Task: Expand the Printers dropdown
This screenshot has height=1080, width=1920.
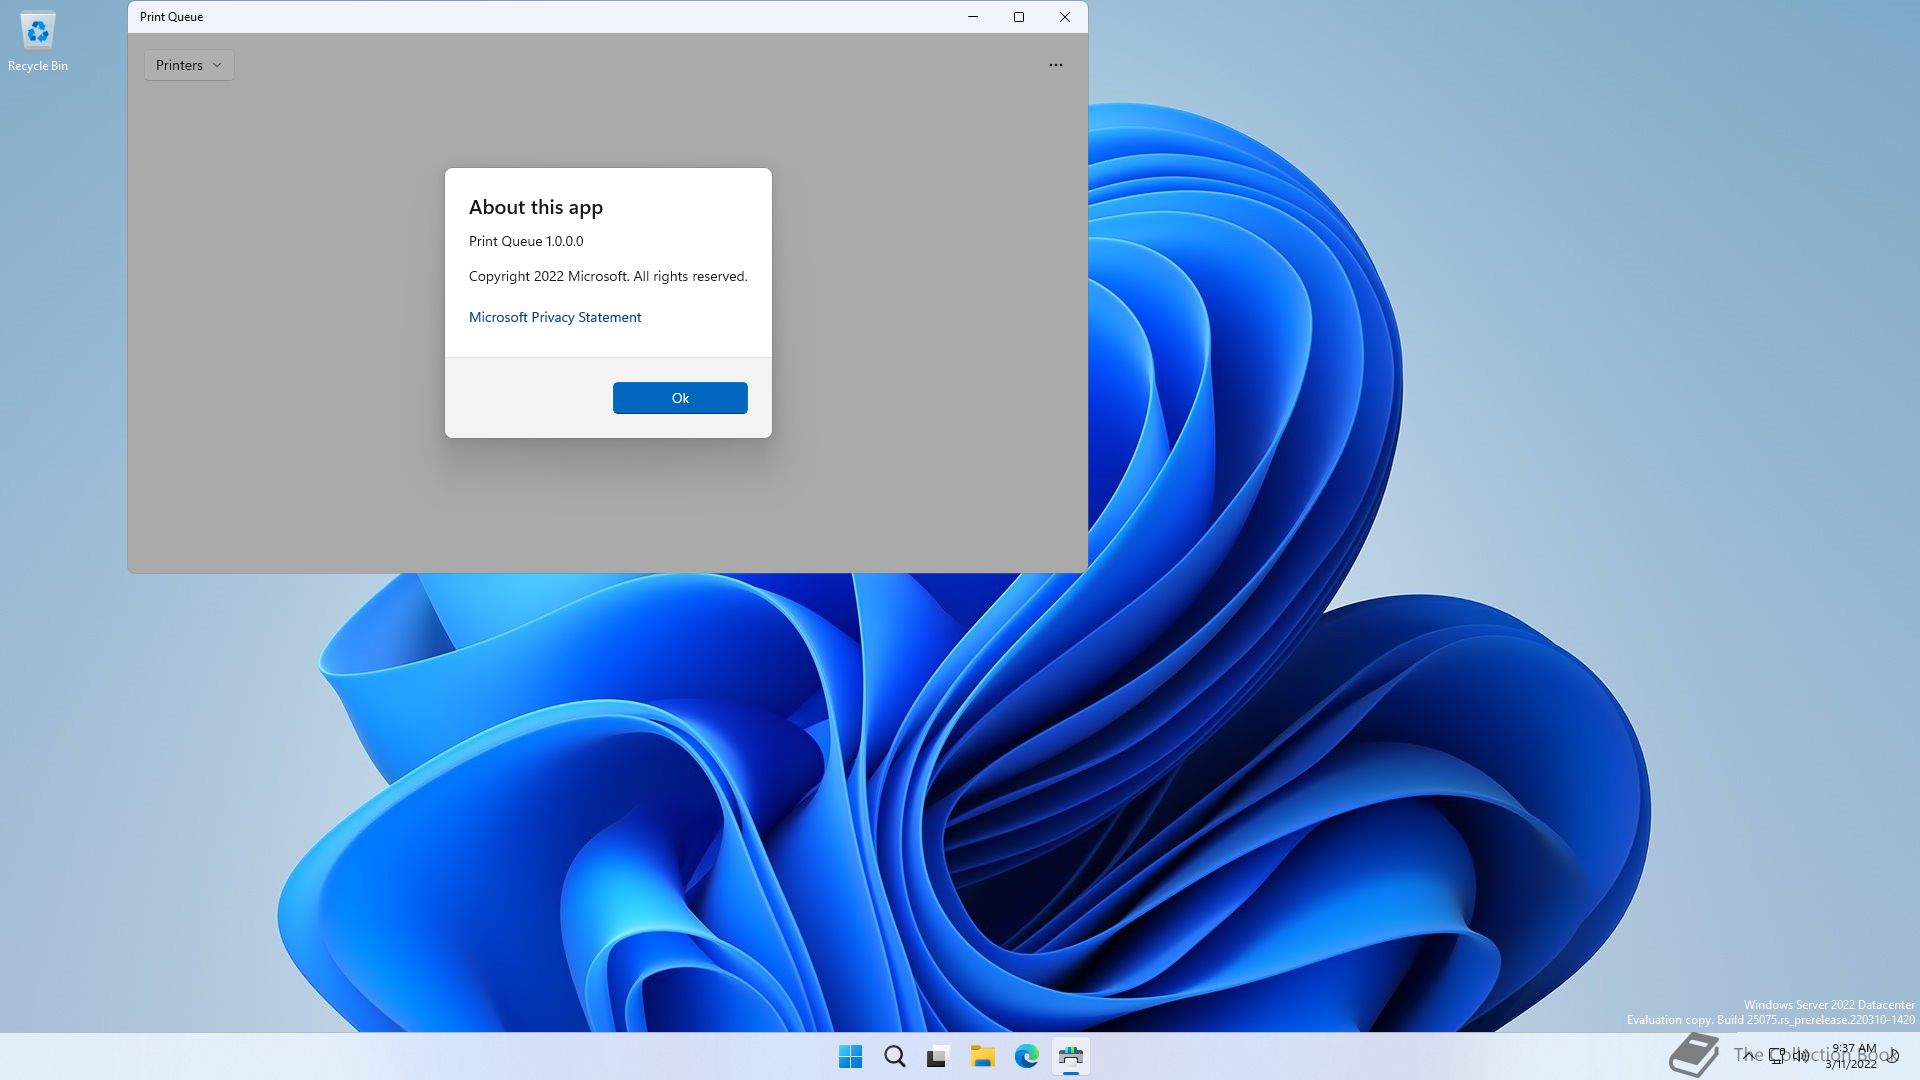Action: (x=189, y=65)
